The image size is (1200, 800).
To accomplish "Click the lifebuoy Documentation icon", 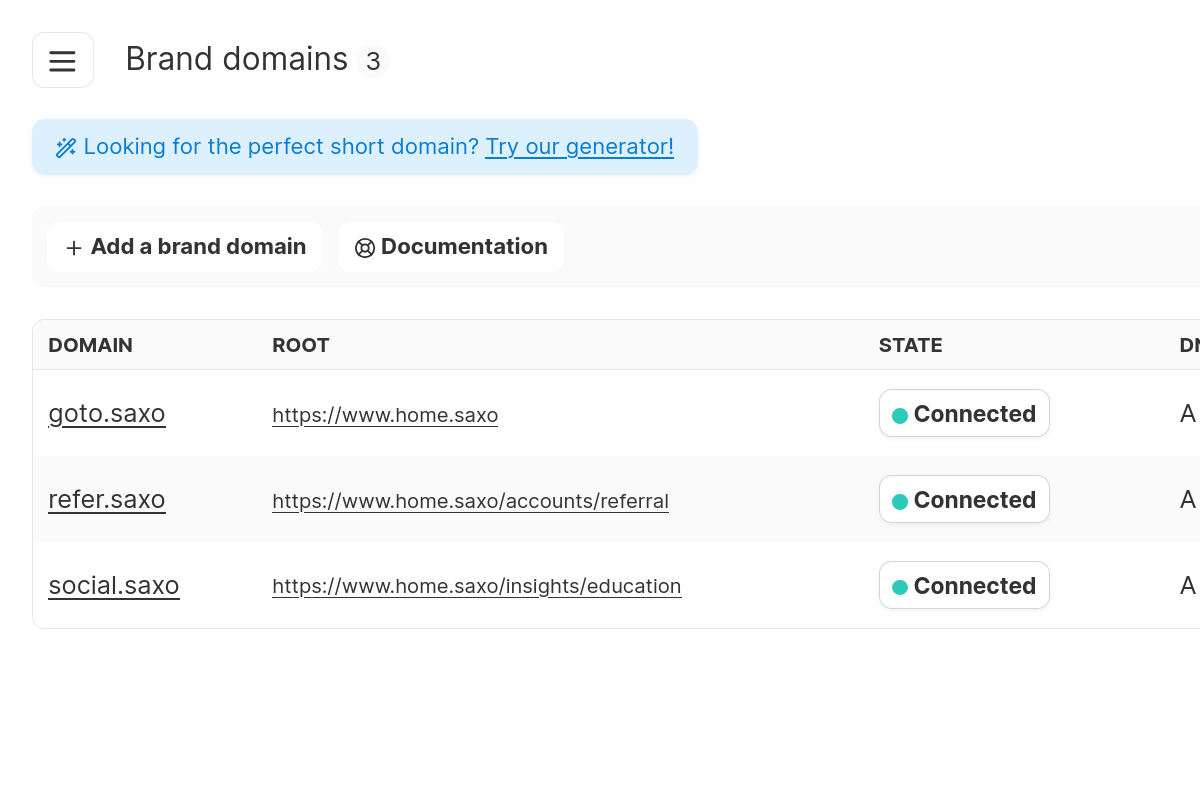I will [365, 248].
